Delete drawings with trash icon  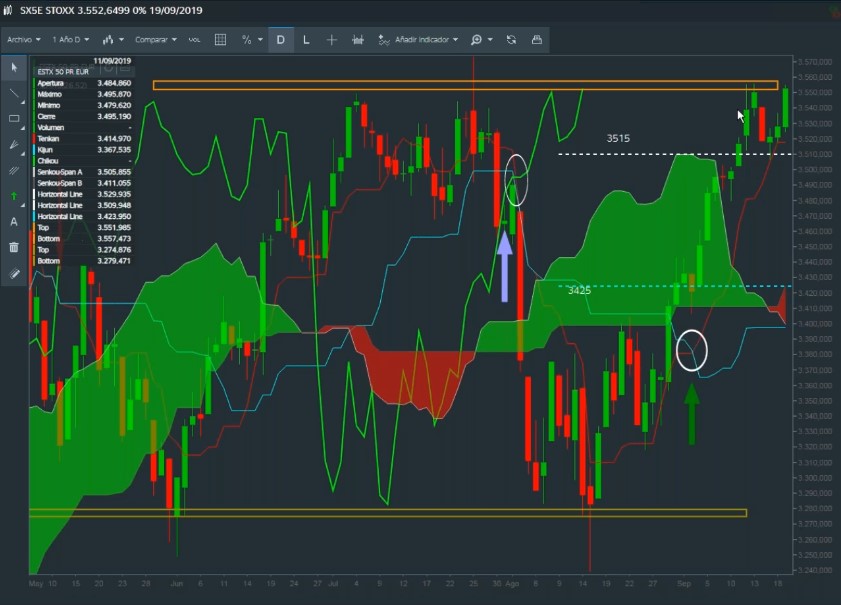tap(14, 247)
